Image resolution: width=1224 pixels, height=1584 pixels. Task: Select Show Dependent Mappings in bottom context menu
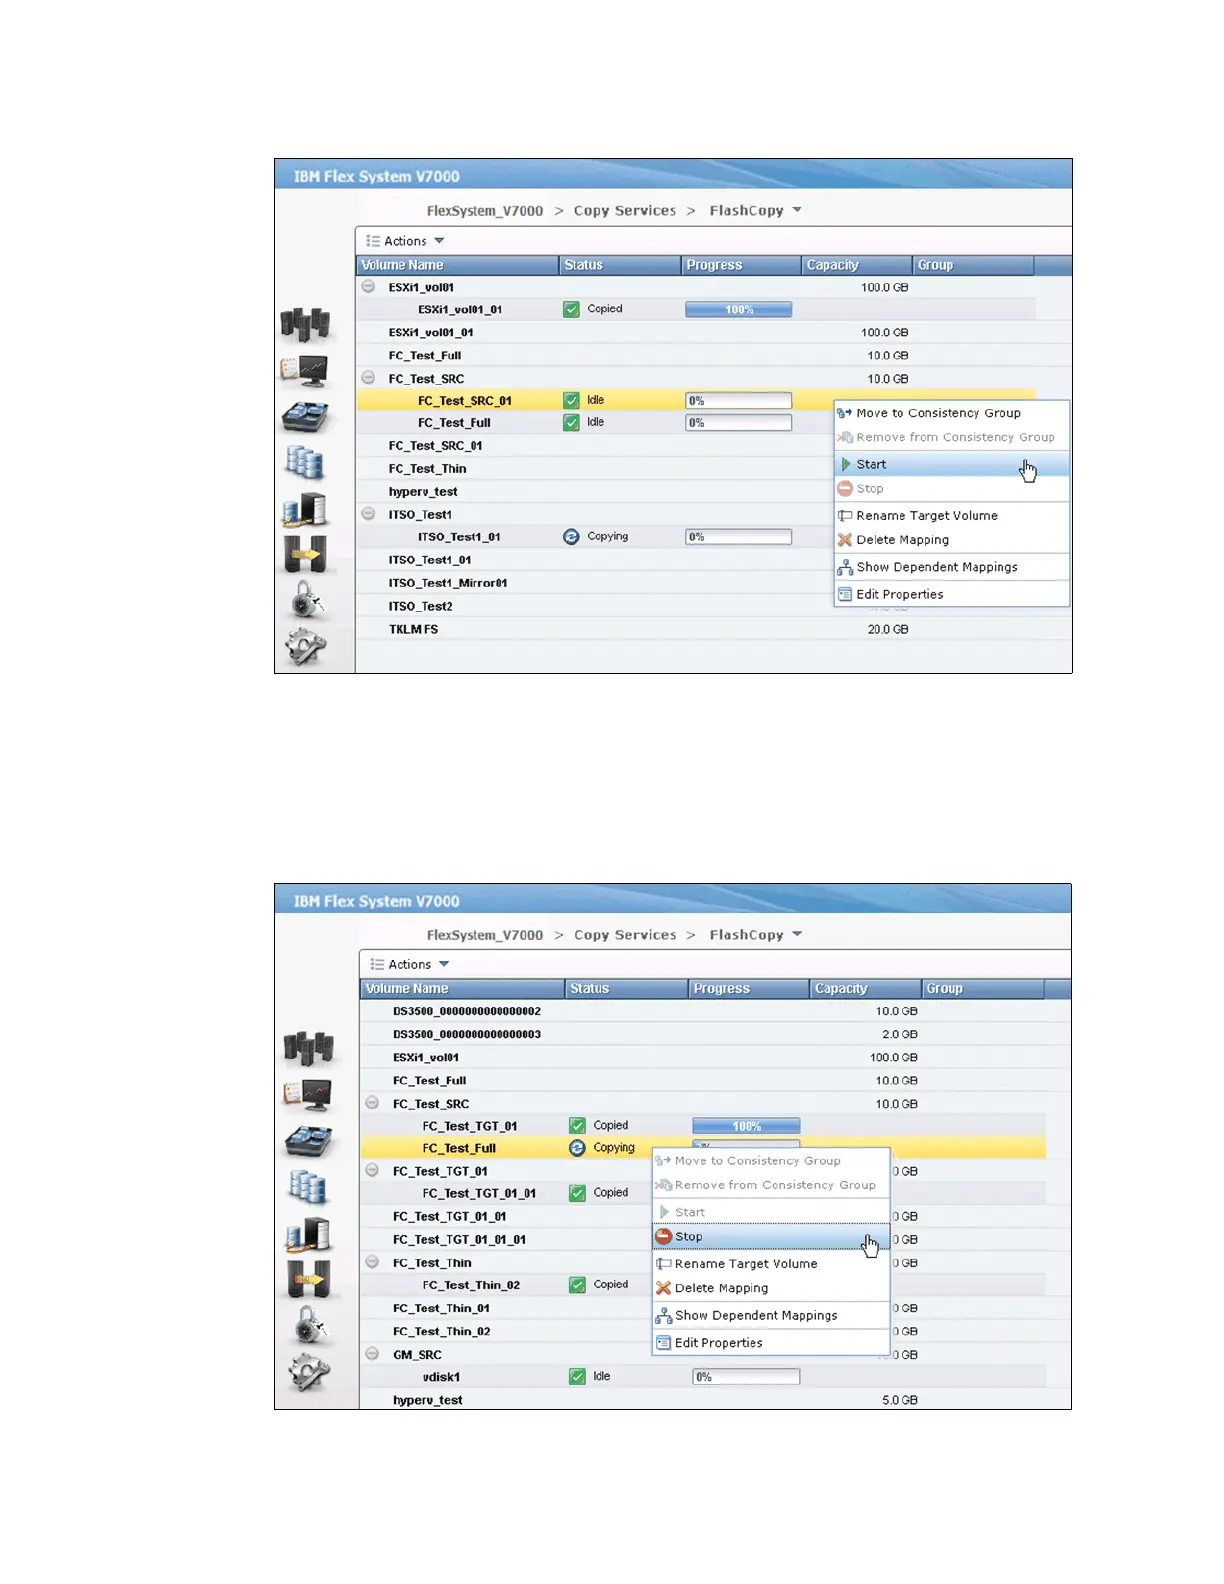point(771,1315)
